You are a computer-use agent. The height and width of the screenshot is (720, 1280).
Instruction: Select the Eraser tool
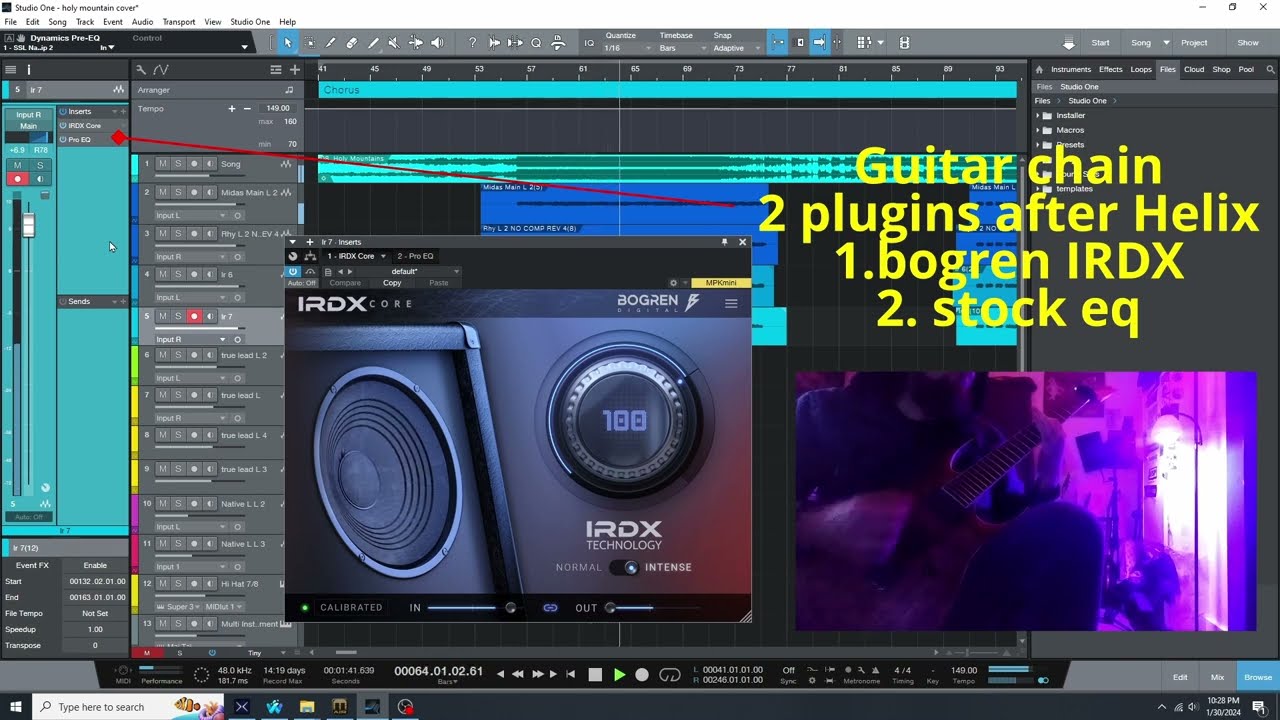pyautogui.click(x=351, y=43)
